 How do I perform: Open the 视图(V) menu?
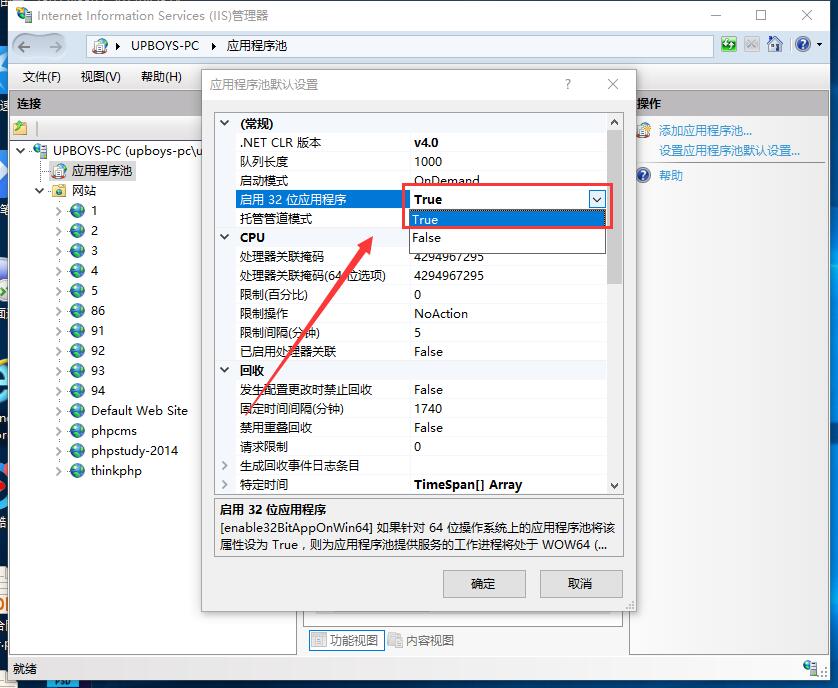tap(100, 77)
